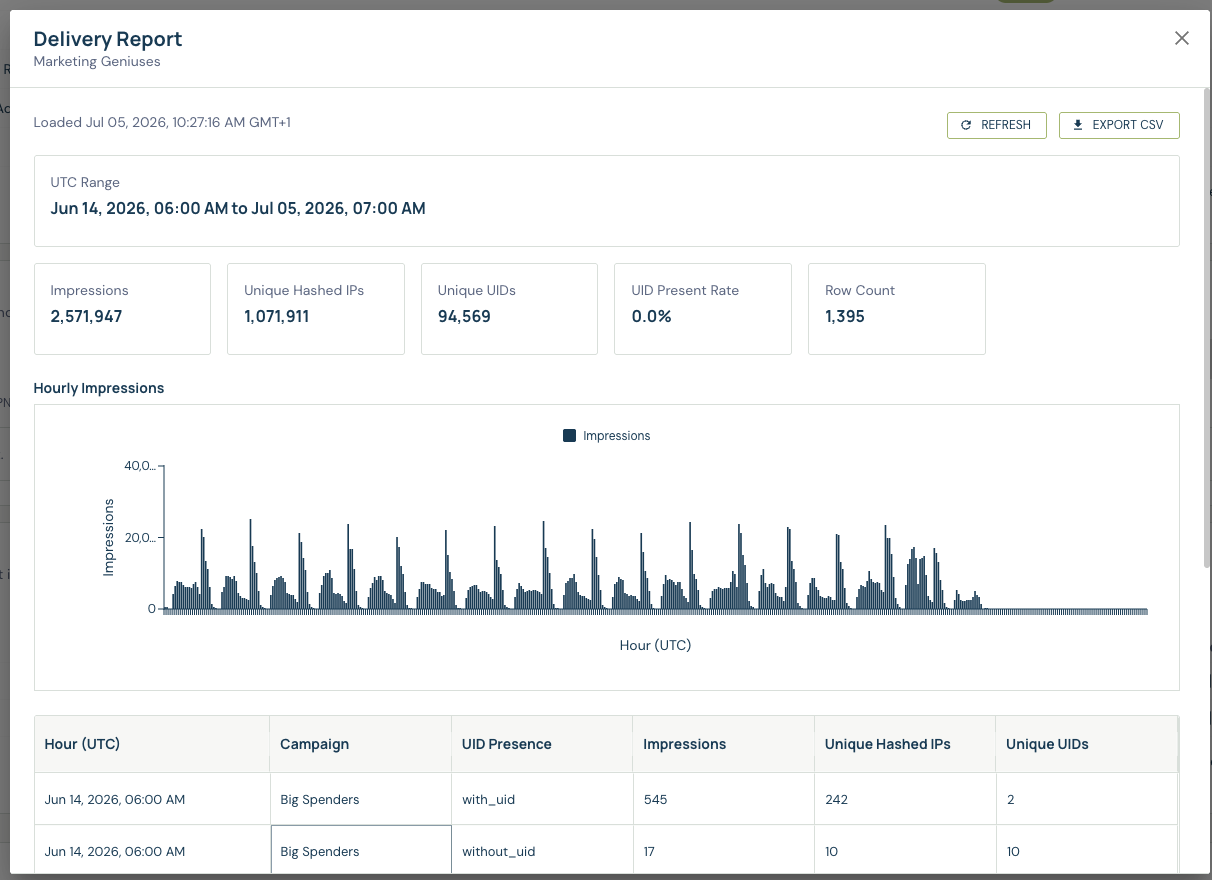
Task: Click the Impressions legend label
Action: coord(616,436)
